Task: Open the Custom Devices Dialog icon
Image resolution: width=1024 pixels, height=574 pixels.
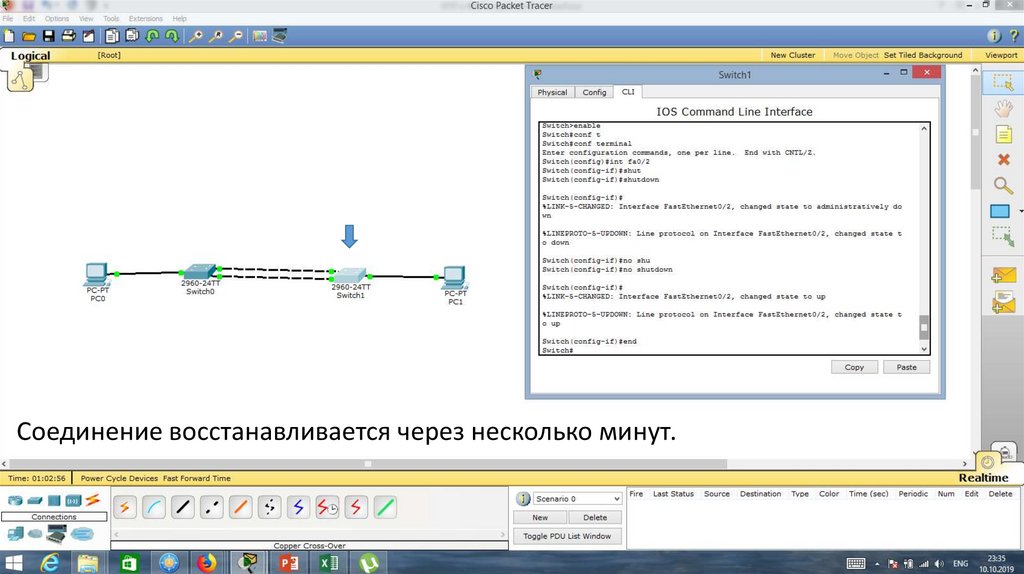Action: tap(280, 37)
